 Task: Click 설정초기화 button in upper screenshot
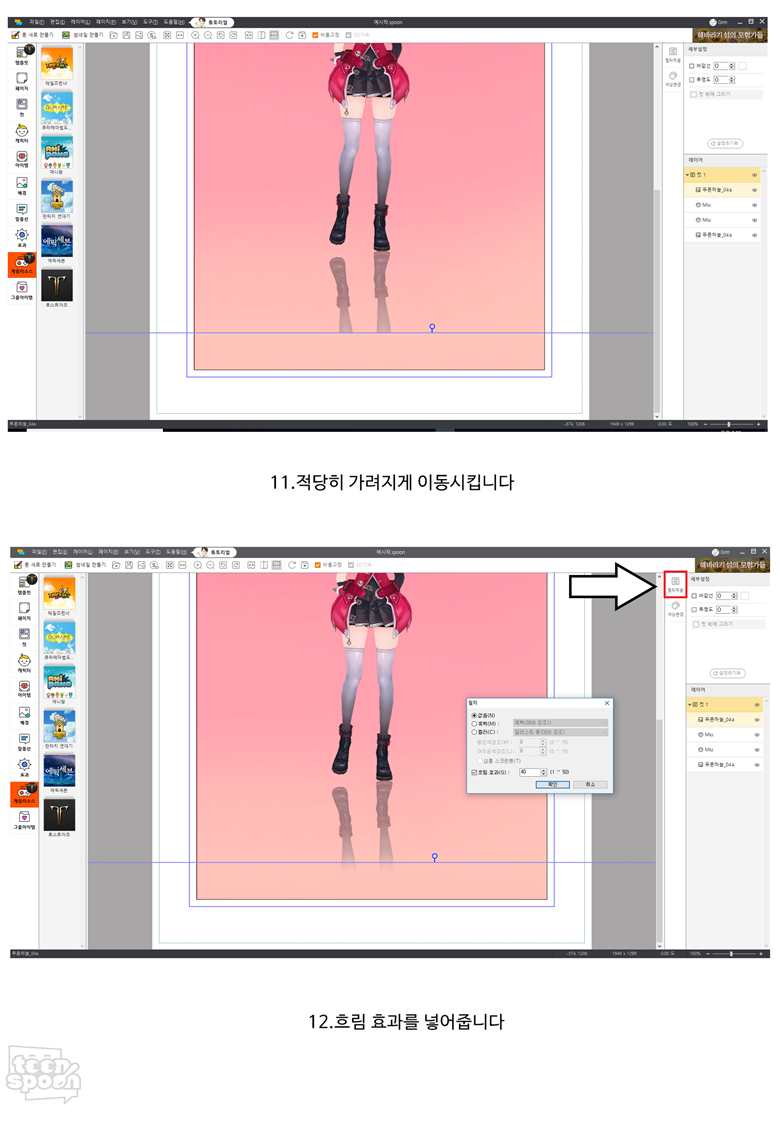(x=725, y=143)
